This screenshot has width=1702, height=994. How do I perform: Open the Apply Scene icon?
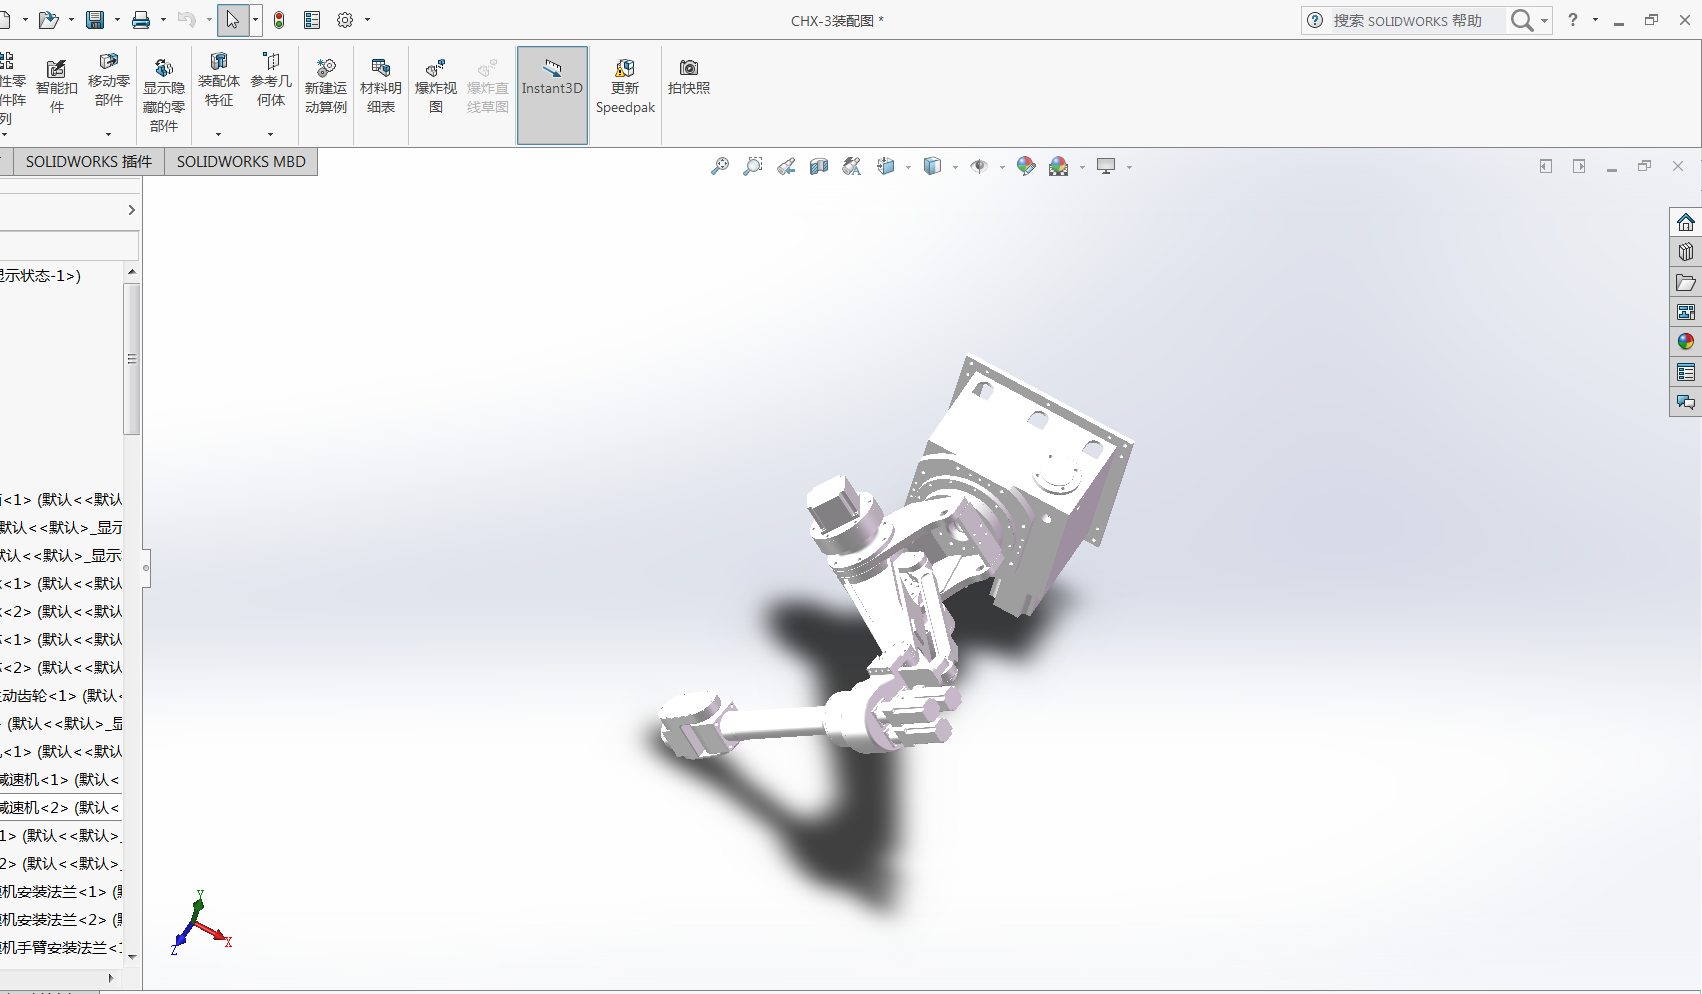(1059, 166)
